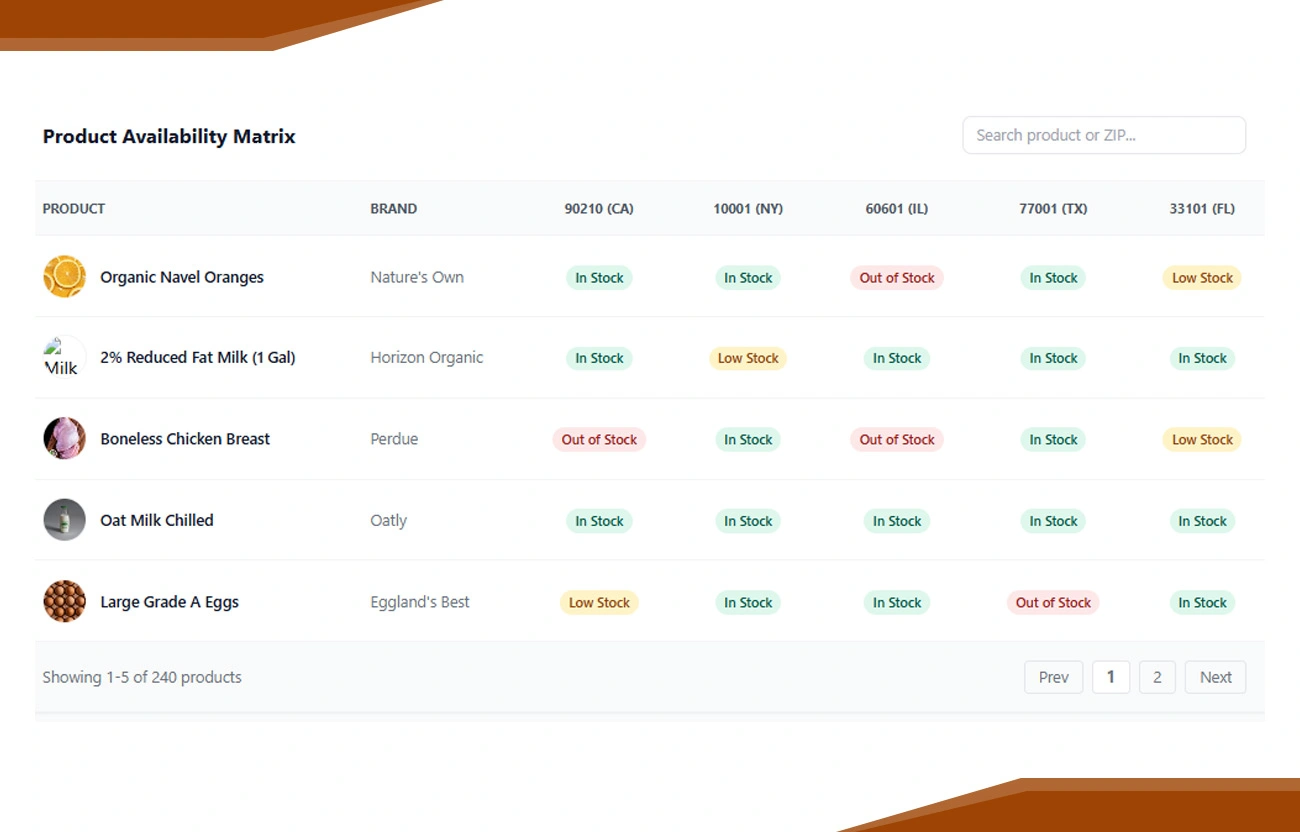Click the Boneless Chicken Breast product image

[x=64, y=439]
